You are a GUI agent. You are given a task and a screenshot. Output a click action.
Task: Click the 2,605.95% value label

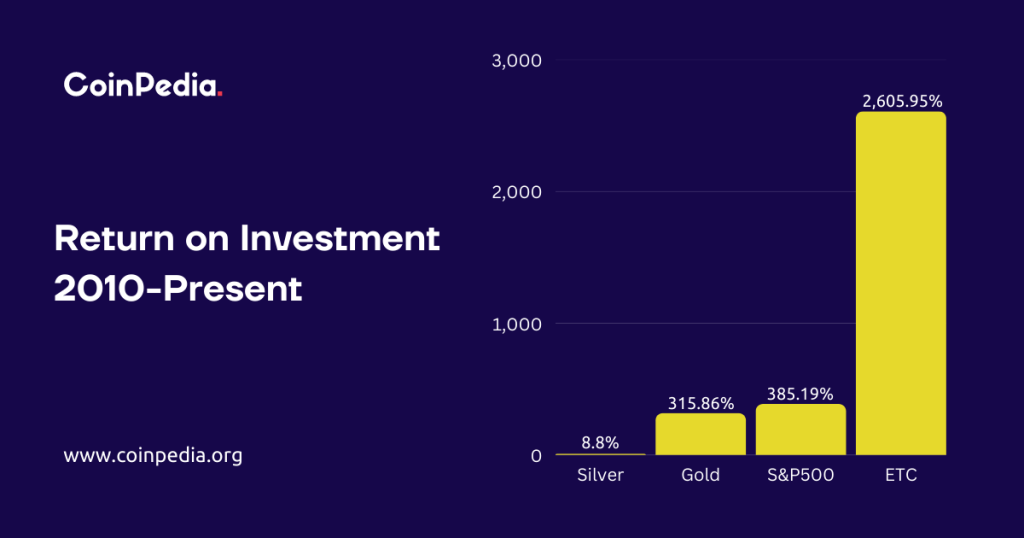coord(901,101)
